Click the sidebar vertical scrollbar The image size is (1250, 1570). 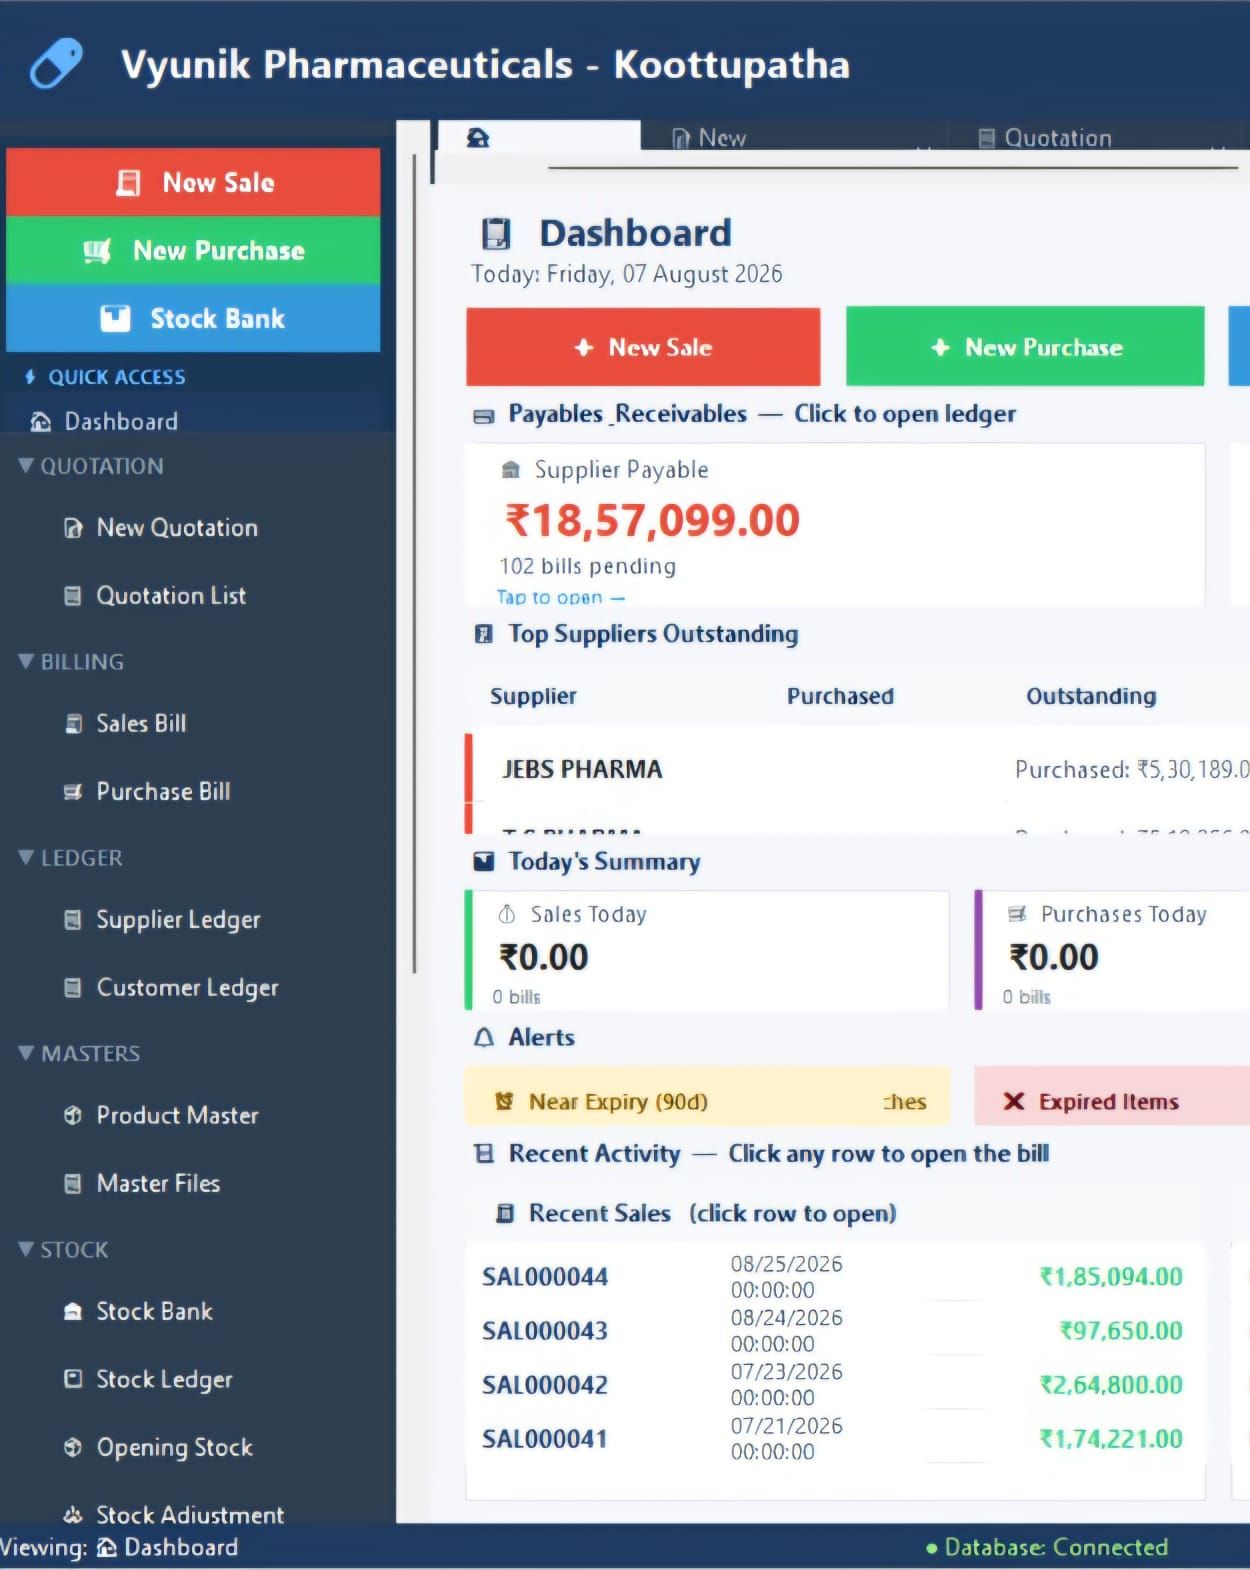click(414, 563)
